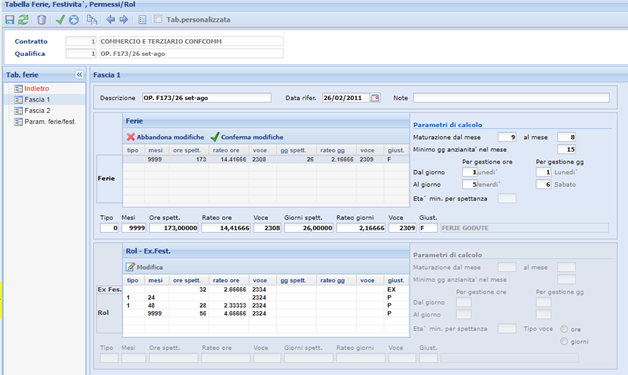The width and height of the screenshot is (628, 375).
Task: Click the Qualifica code field
Action: coord(81,54)
